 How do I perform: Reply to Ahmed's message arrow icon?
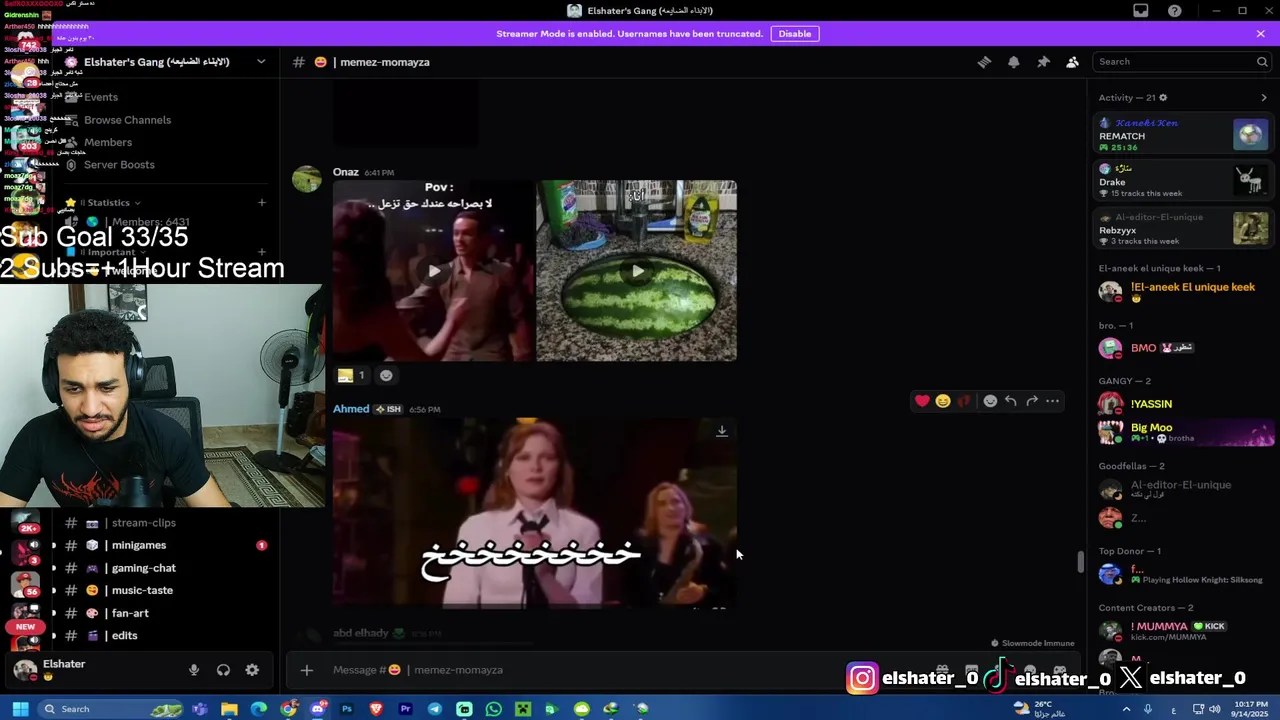pyautogui.click(x=1011, y=401)
